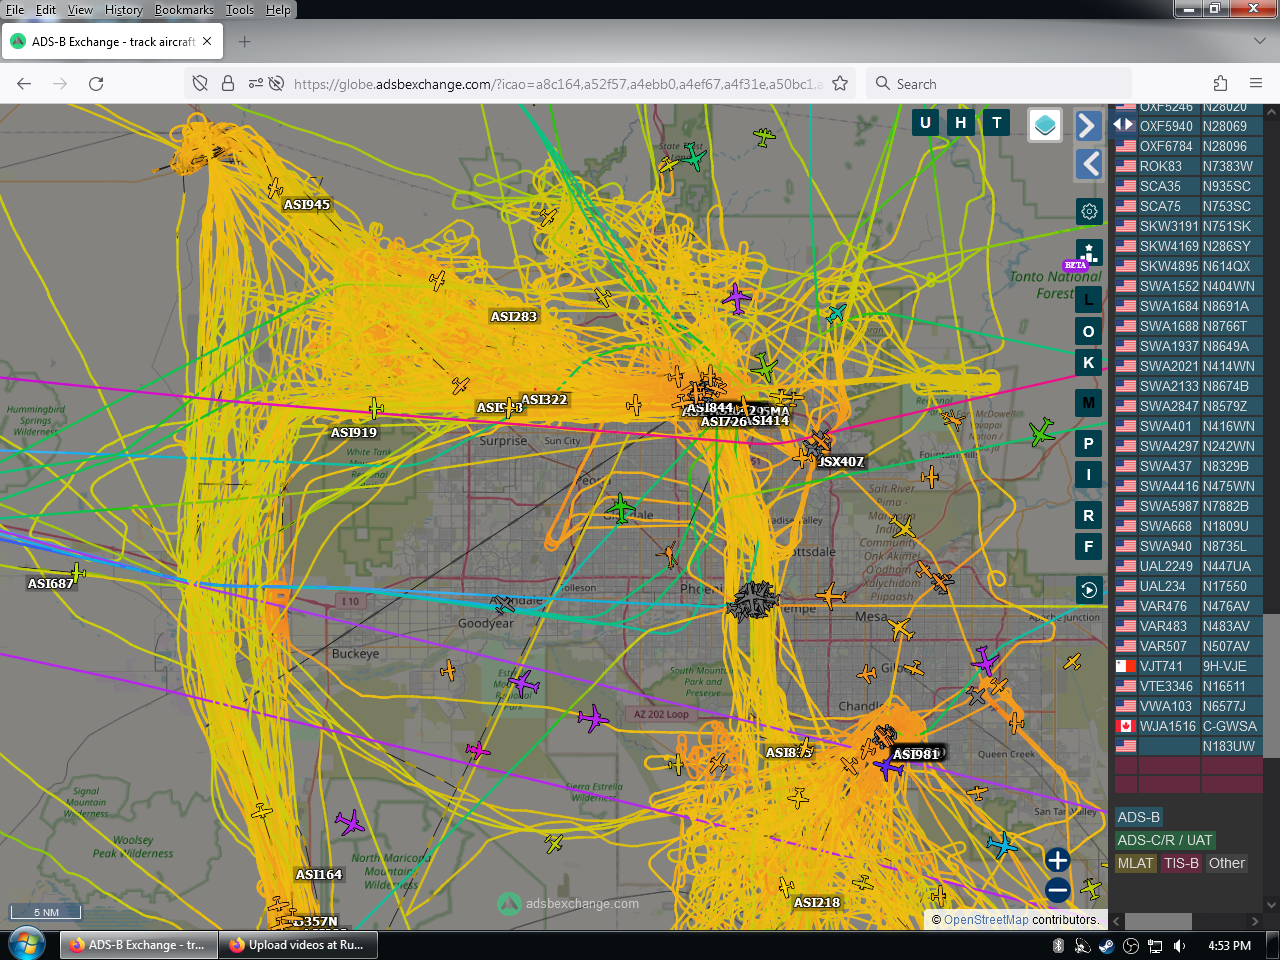The image size is (1280, 960).
Task: Open the OpenStreetMap attribution link
Action: pos(986,920)
